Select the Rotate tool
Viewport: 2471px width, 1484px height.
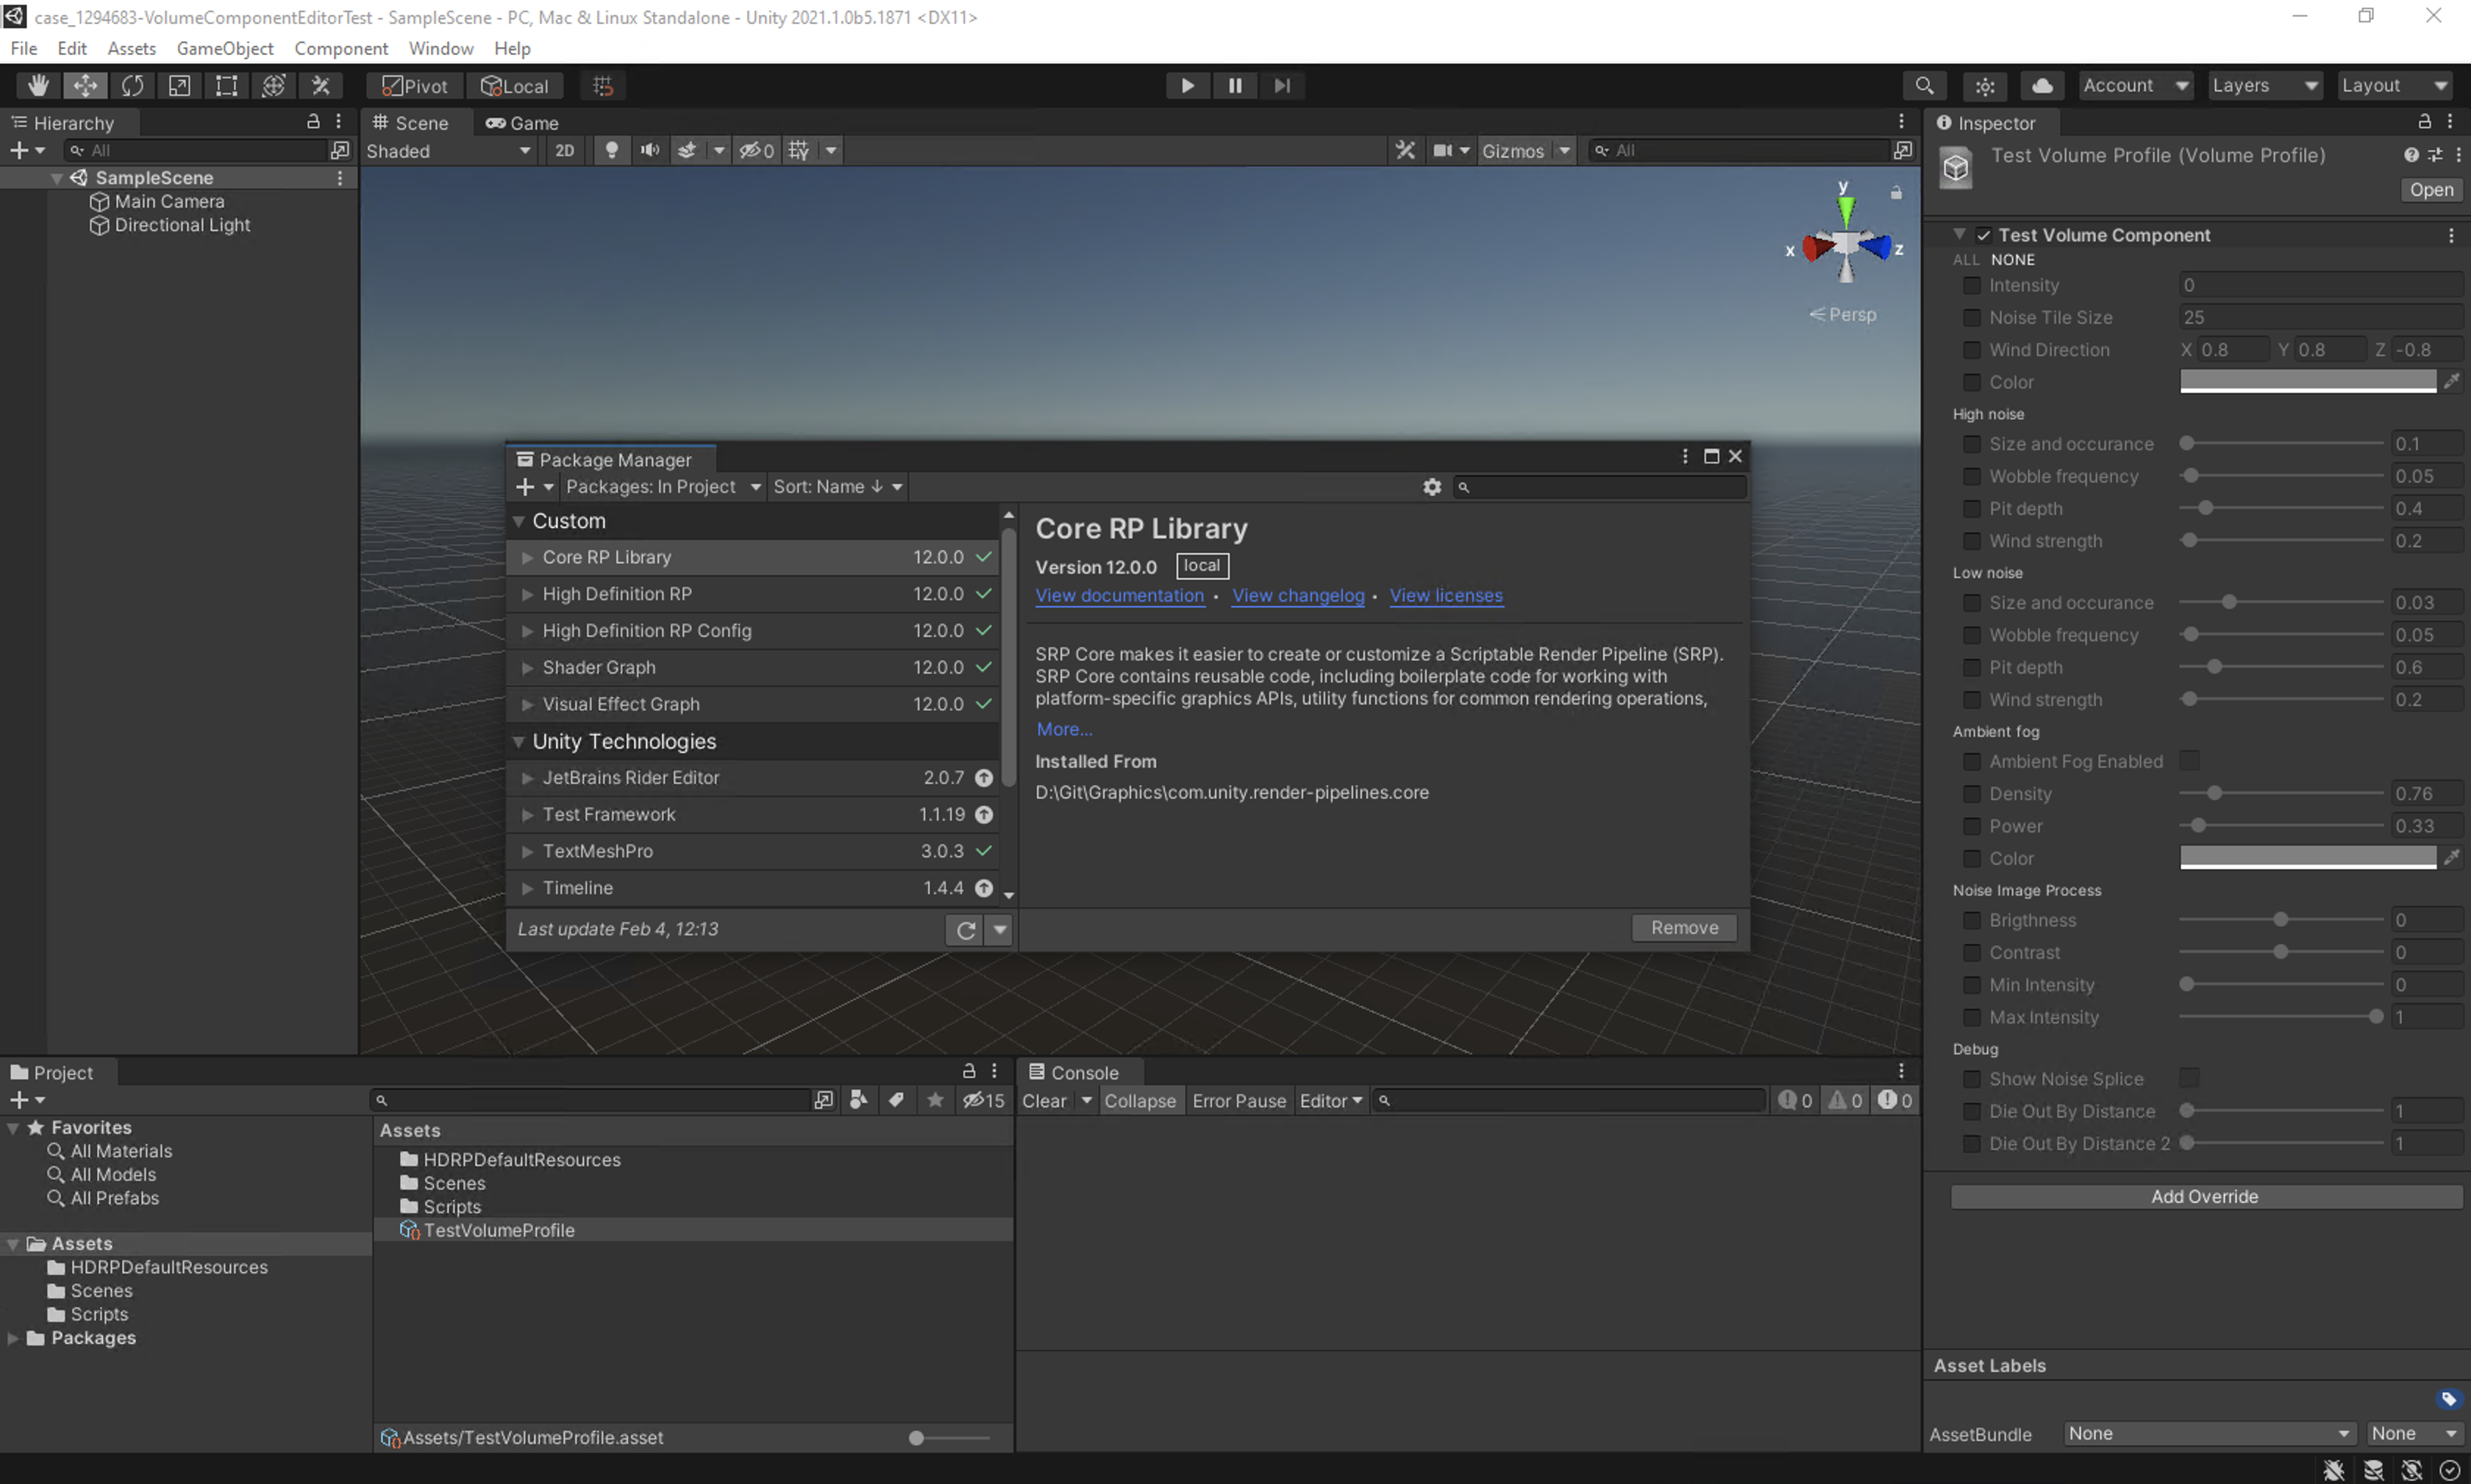[132, 86]
